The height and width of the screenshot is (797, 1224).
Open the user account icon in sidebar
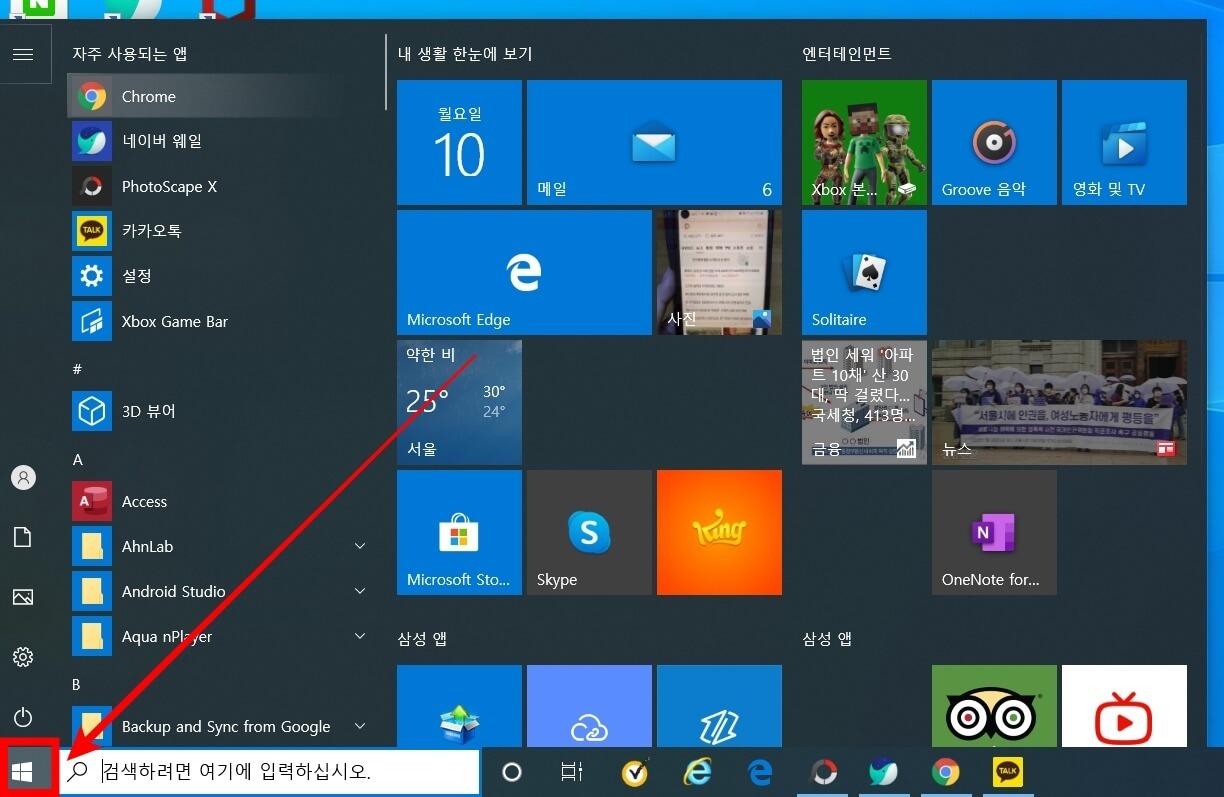[23, 477]
